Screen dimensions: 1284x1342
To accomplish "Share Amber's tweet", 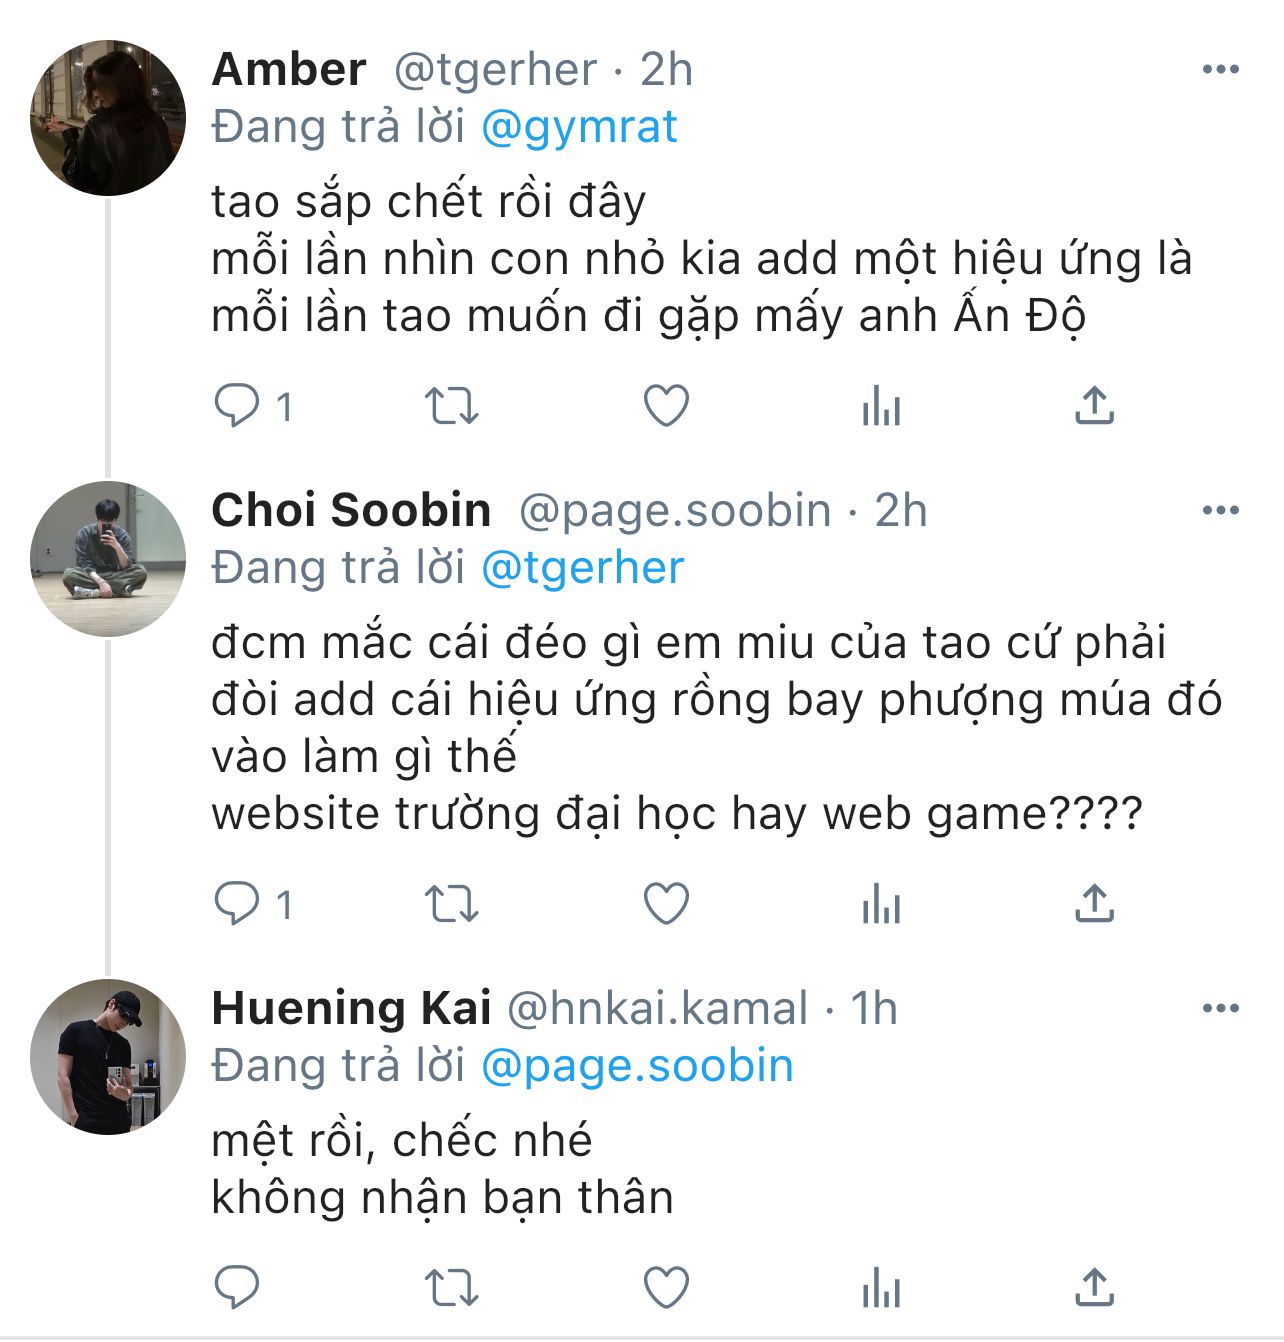I will [1095, 406].
